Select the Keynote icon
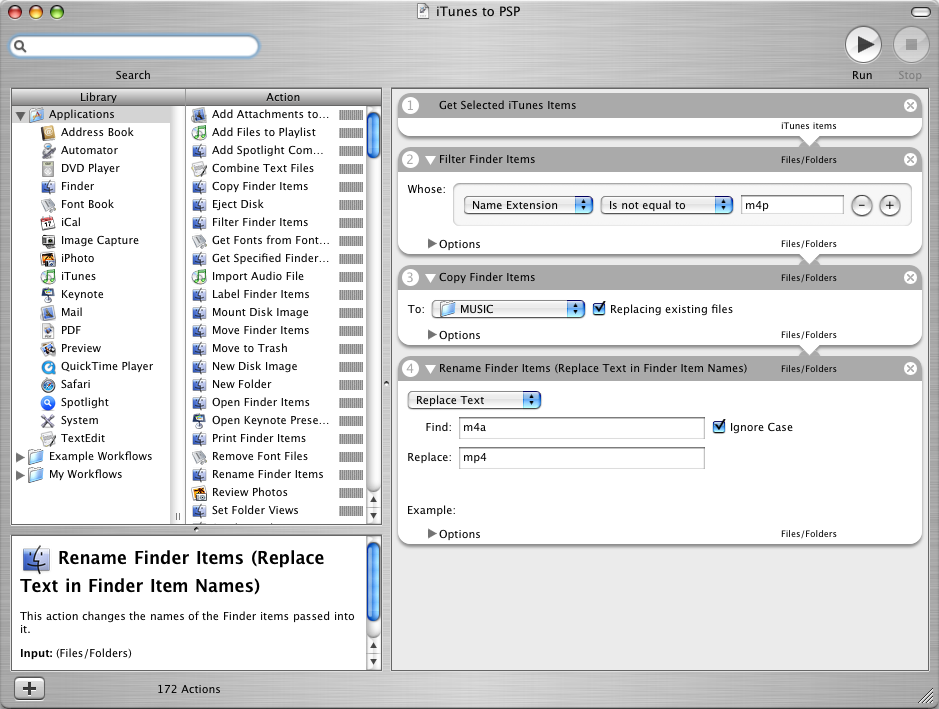The height and width of the screenshot is (709, 939). tap(48, 294)
